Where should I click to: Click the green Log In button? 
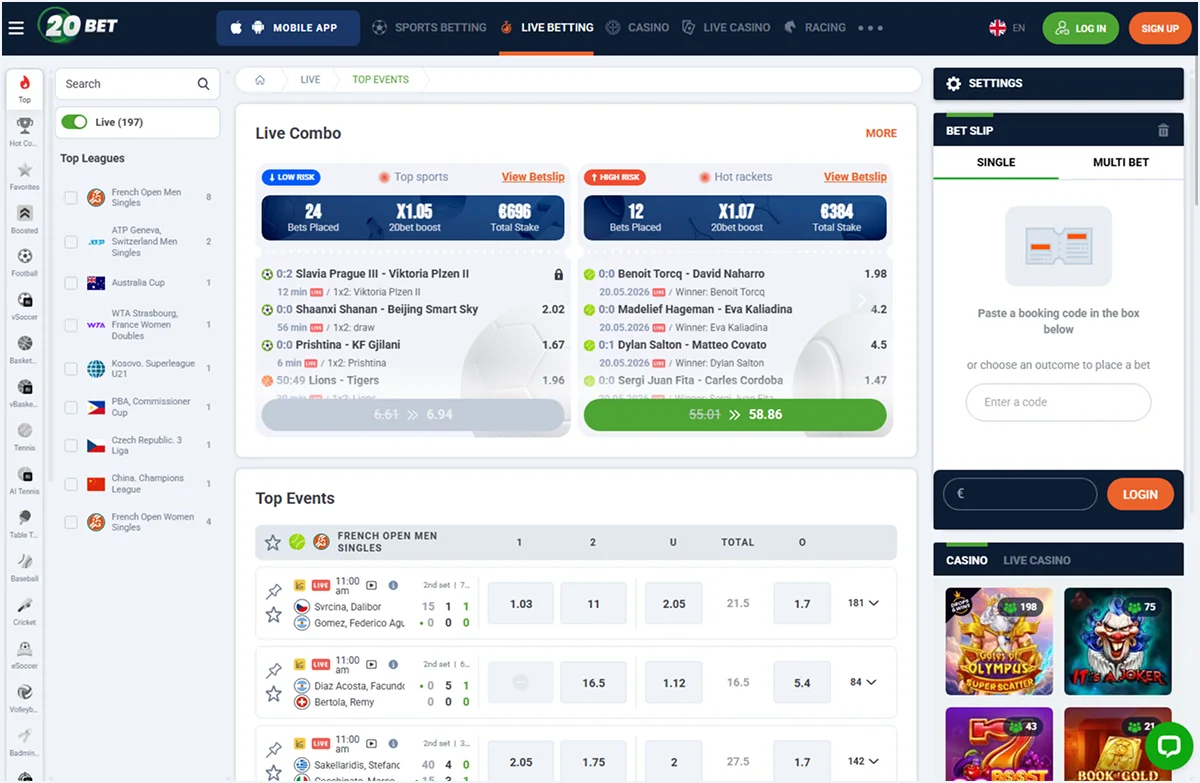coord(1080,28)
